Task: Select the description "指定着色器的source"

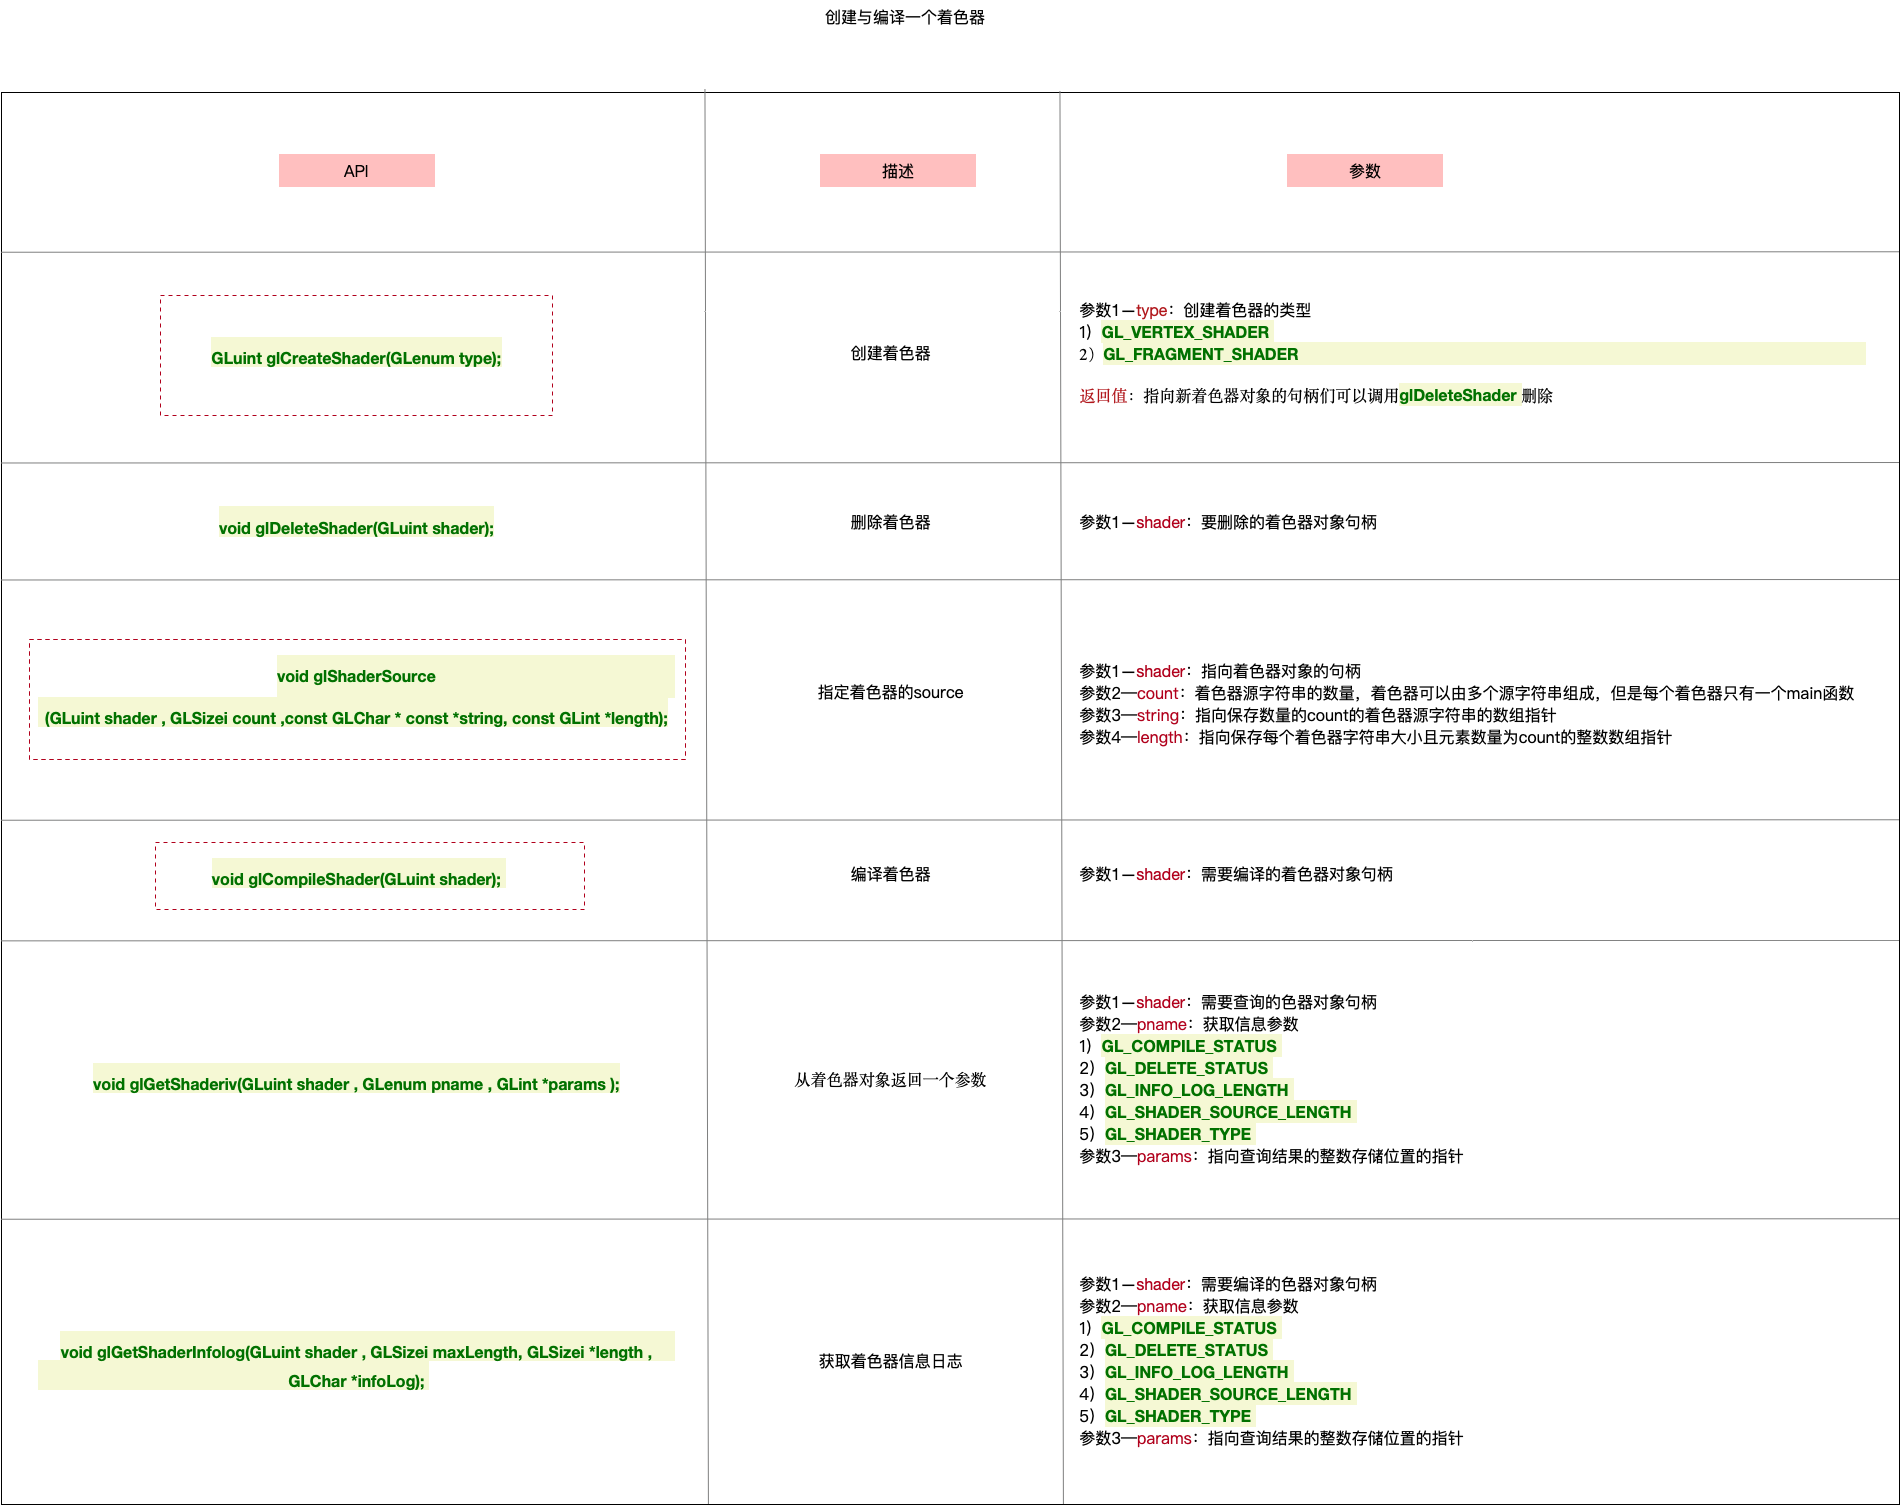Action: [890, 692]
